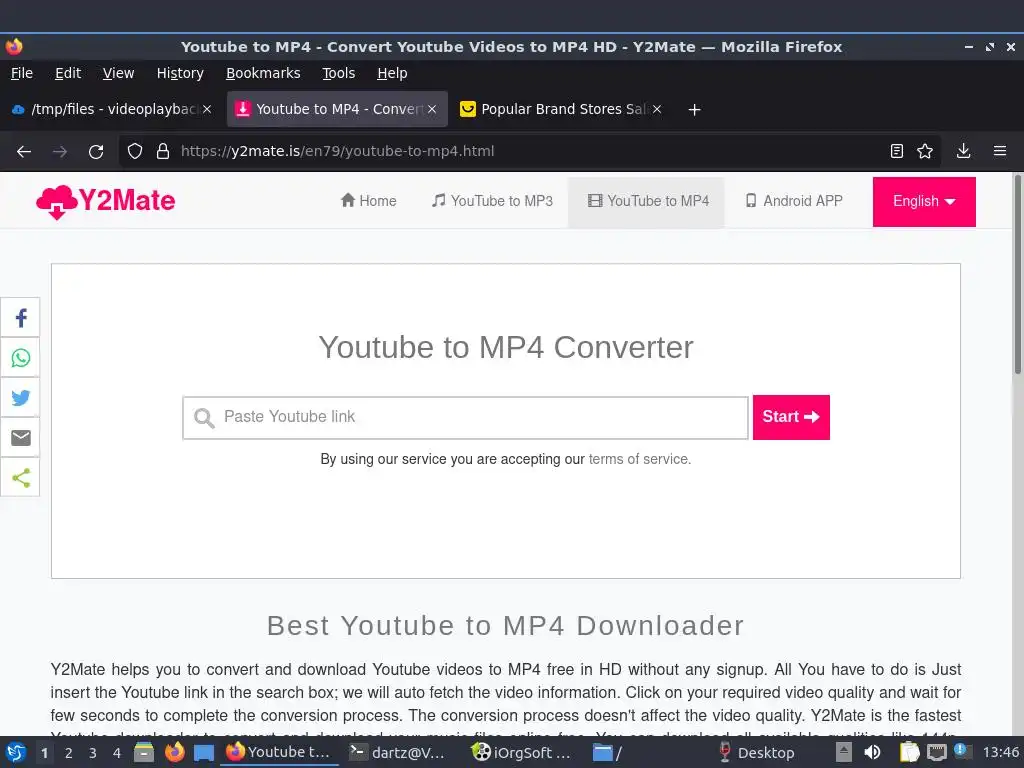Switch to workspace 4 in taskbar
Viewport: 1024px width, 768px height.
[117, 753]
